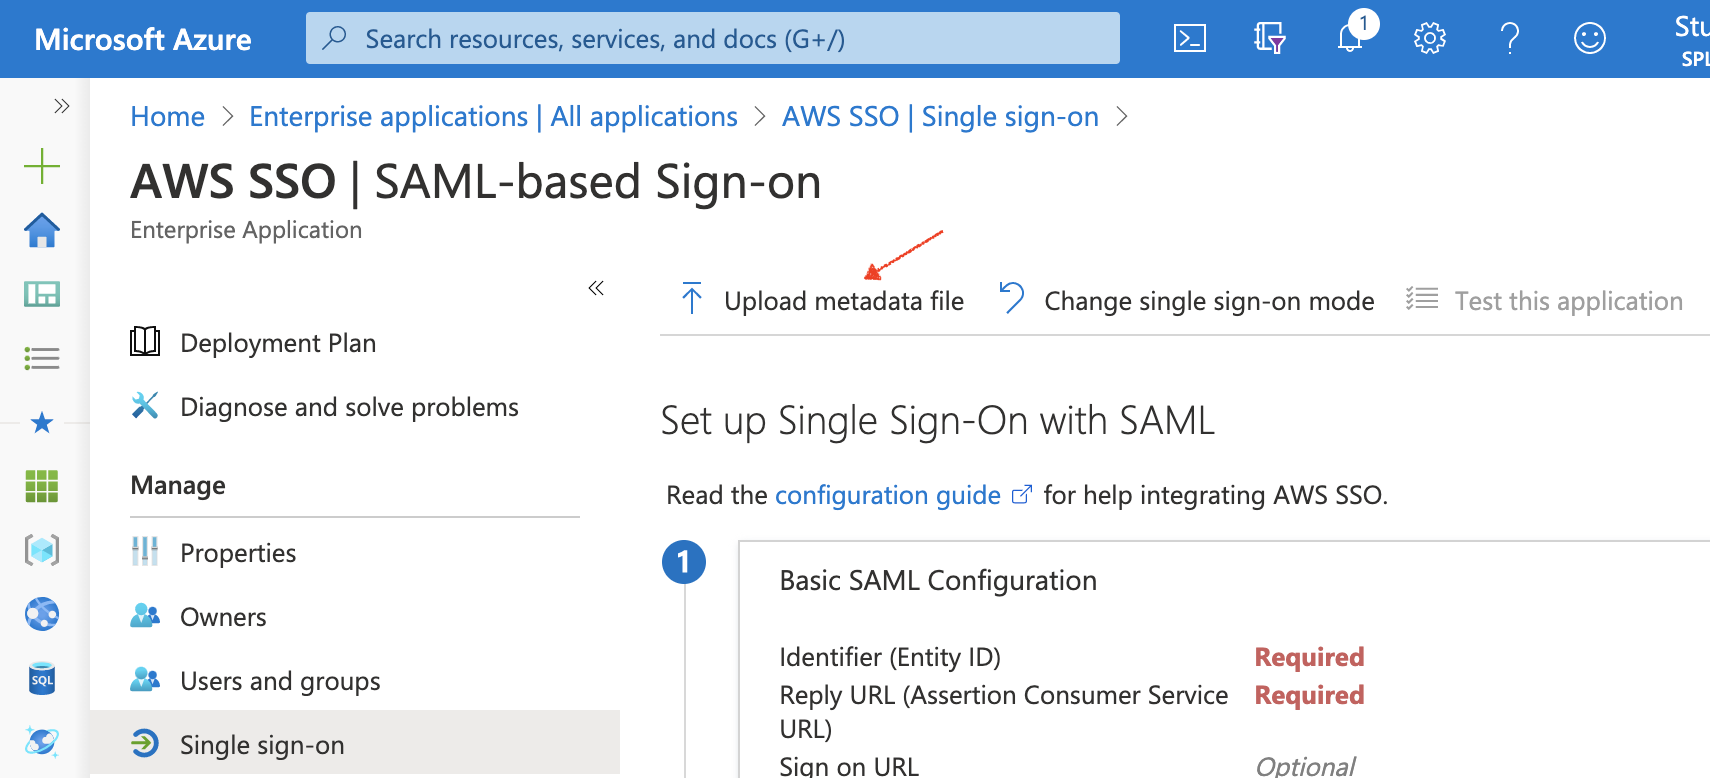Open Users and groups menu item

(280, 681)
